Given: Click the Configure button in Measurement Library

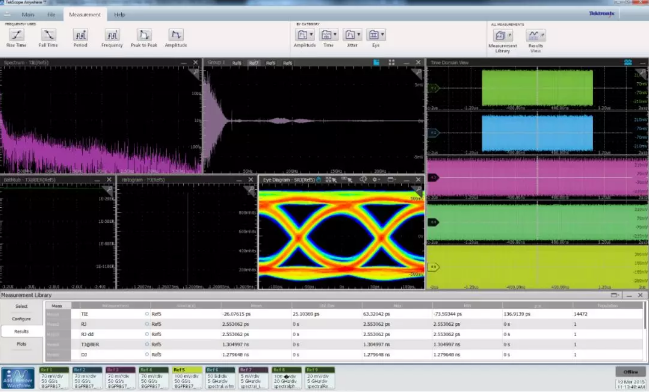Looking at the screenshot, I should [22, 319].
